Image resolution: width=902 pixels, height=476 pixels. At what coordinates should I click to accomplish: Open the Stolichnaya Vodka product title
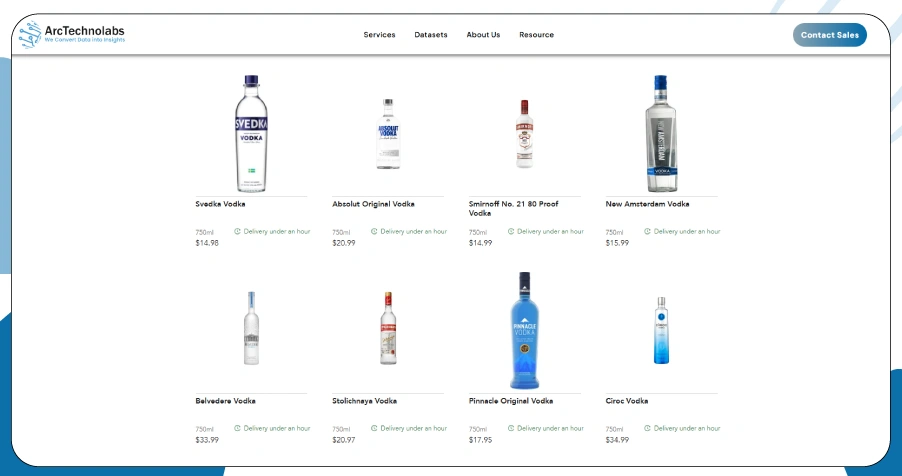point(364,401)
